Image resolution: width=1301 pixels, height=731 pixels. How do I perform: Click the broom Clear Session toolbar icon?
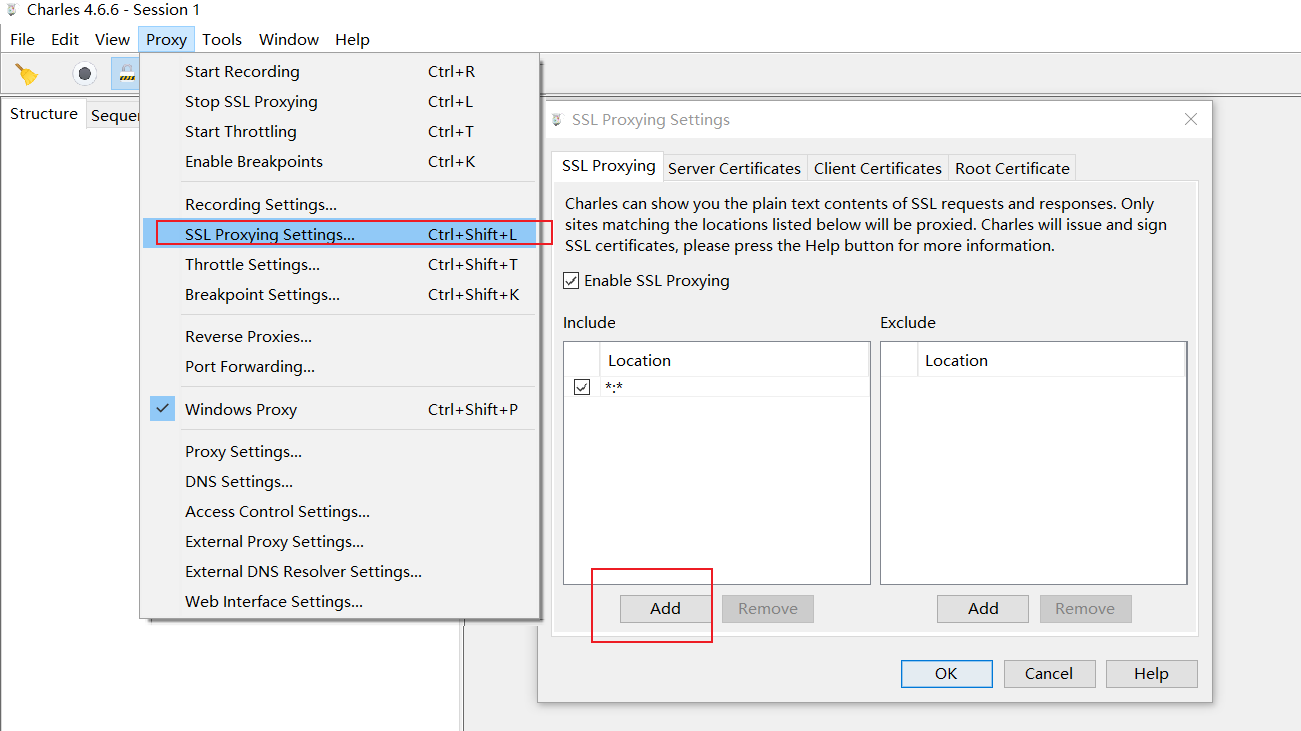(x=27, y=74)
